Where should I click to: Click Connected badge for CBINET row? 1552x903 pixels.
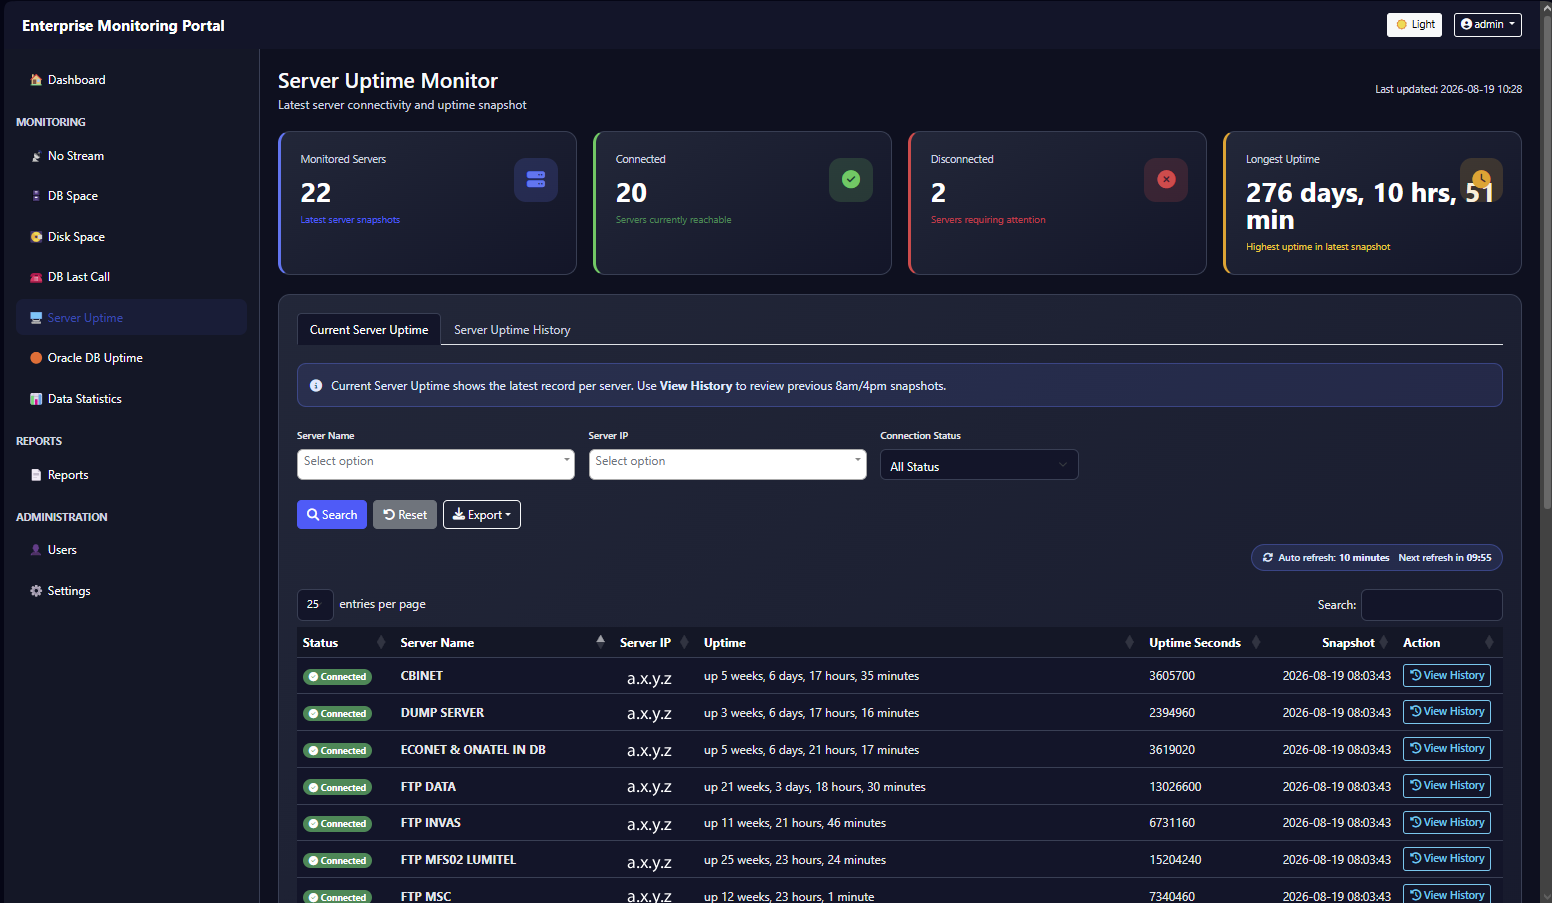coord(338,677)
